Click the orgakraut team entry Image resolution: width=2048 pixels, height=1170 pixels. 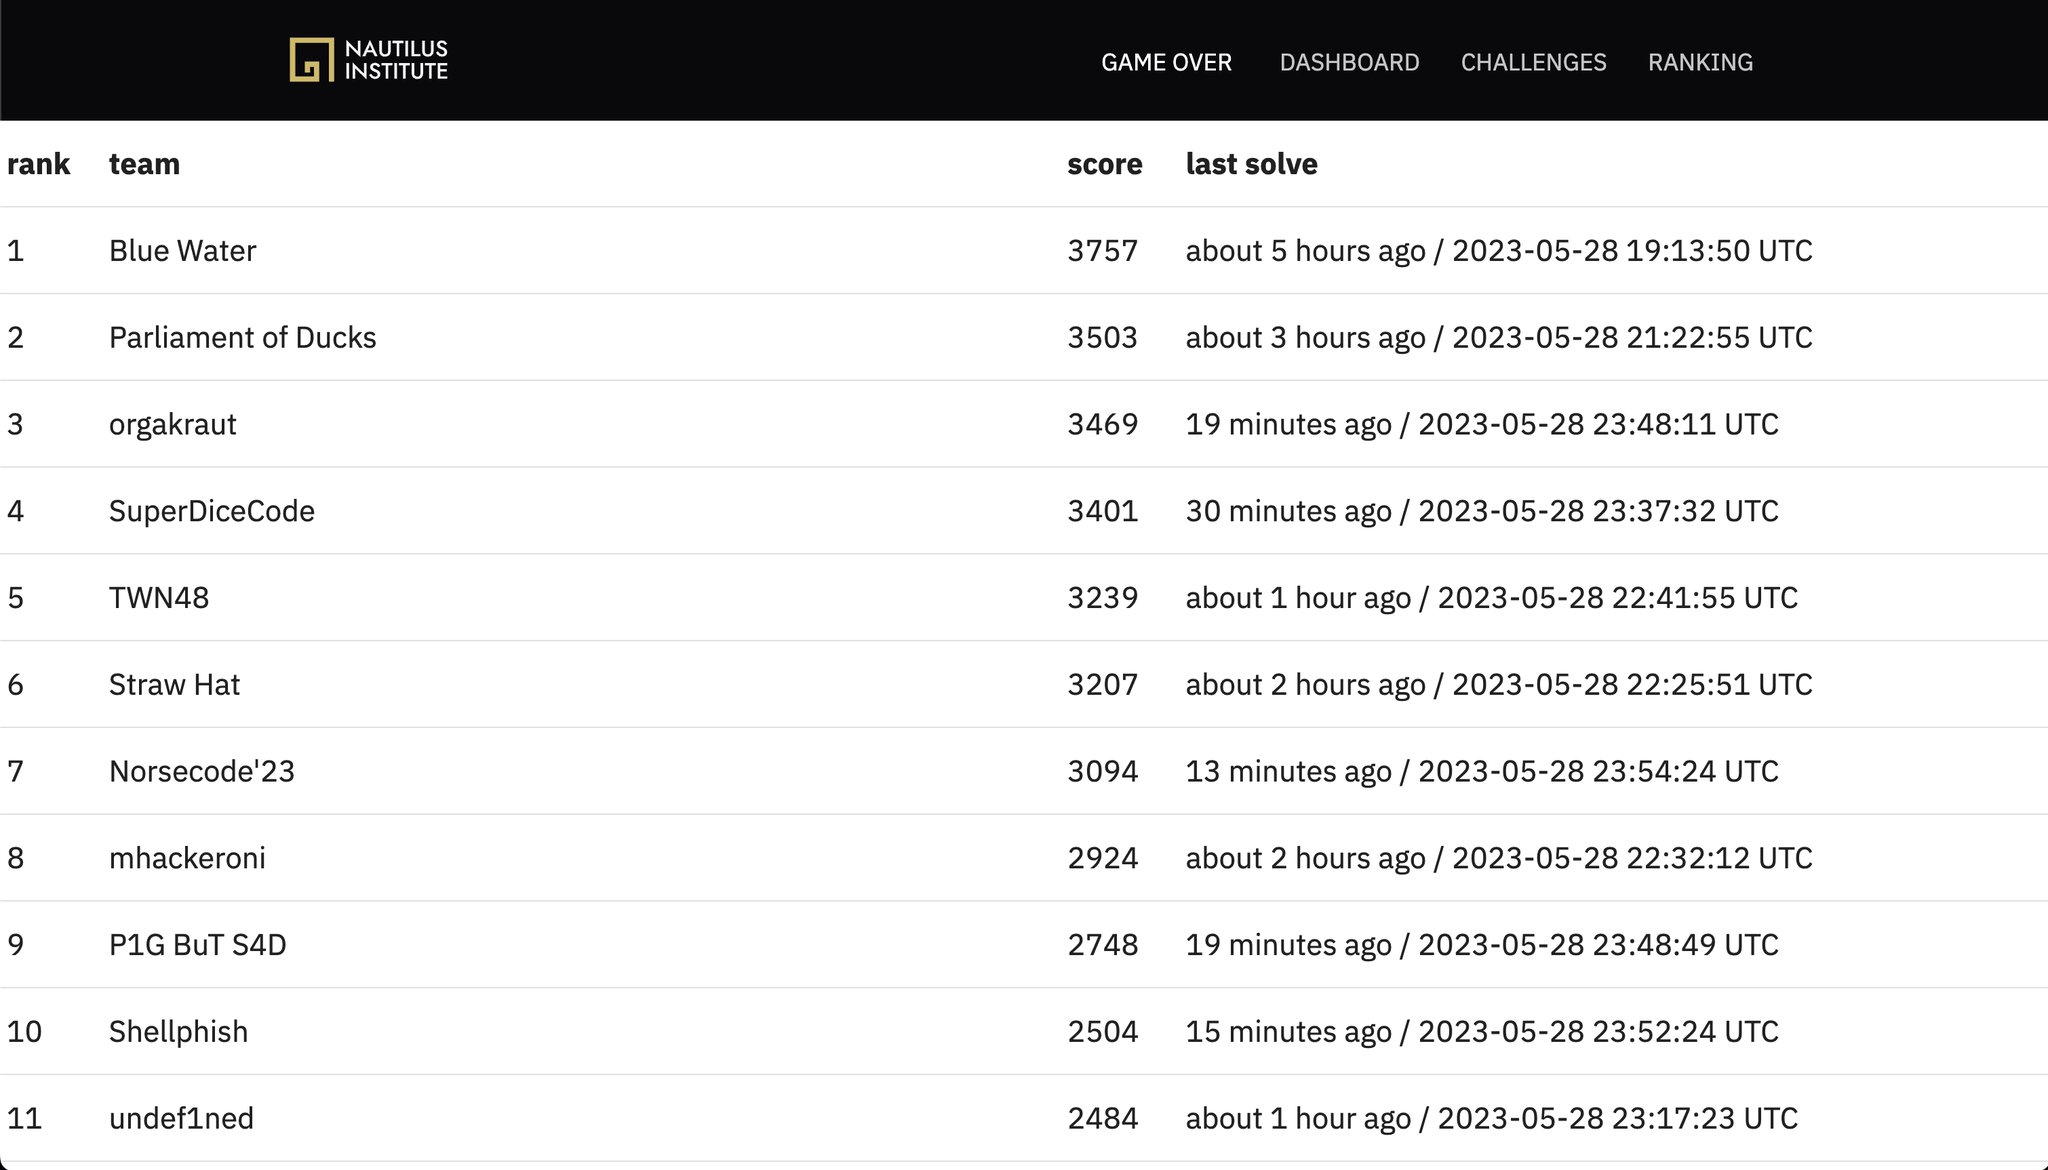(x=172, y=425)
